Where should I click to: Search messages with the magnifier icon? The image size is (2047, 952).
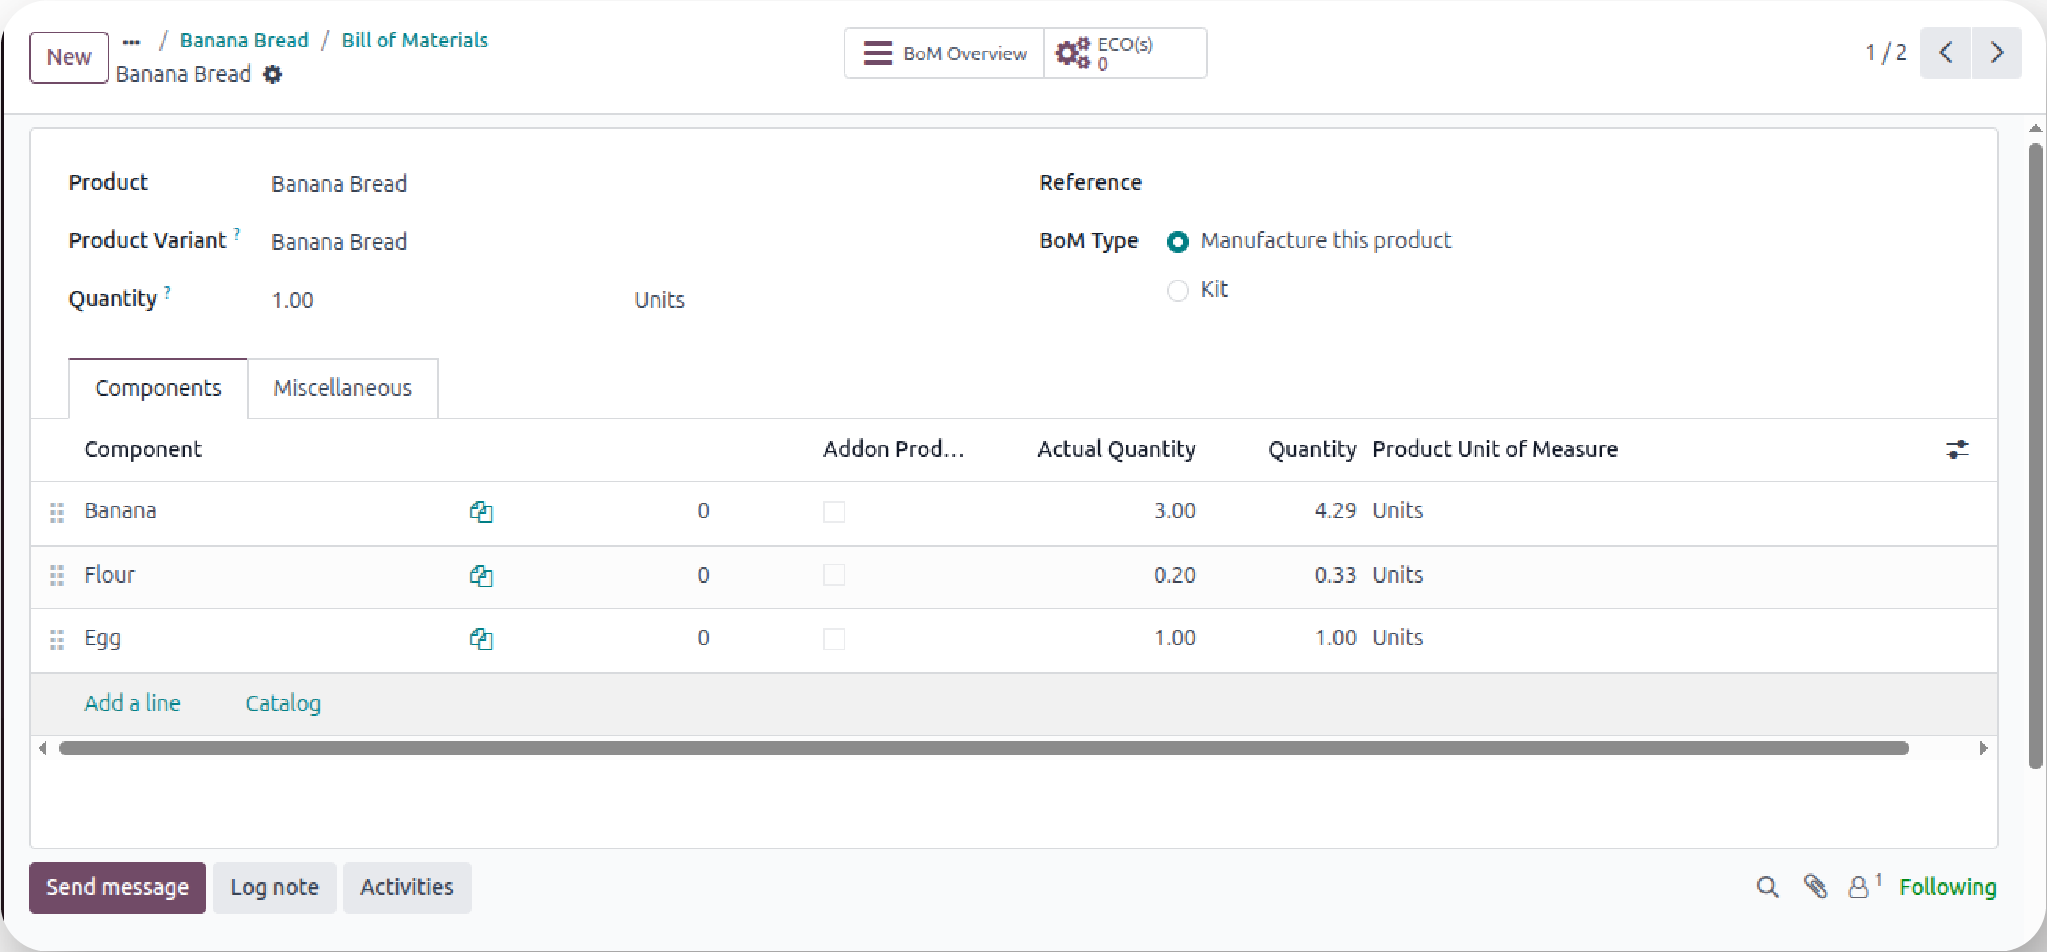click(1767, 887)
